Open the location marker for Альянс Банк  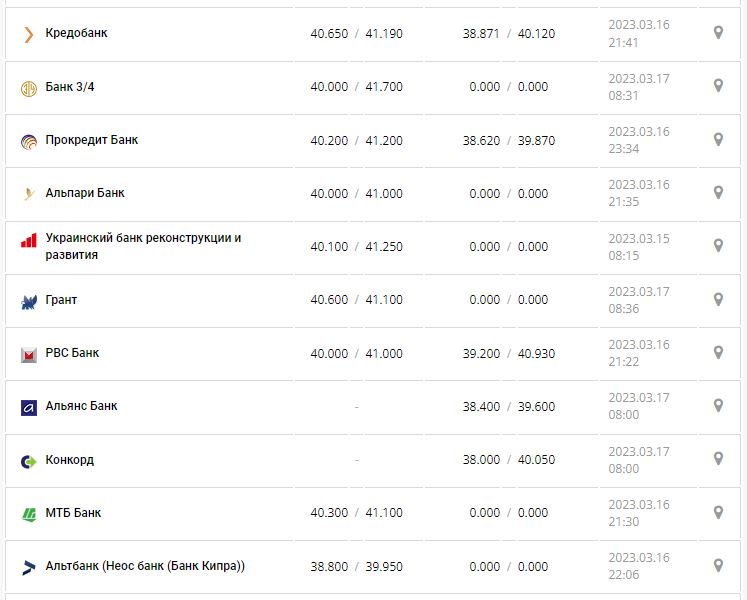click(718, 406)
